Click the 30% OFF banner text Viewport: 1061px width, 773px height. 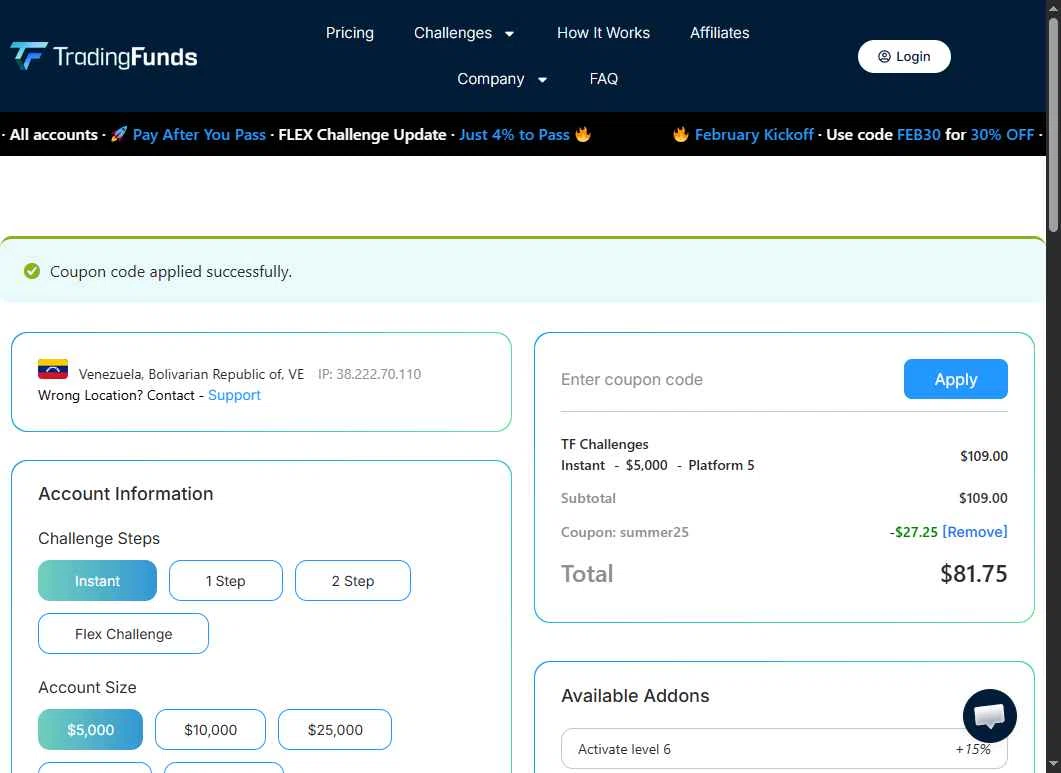click(1002, 134)
